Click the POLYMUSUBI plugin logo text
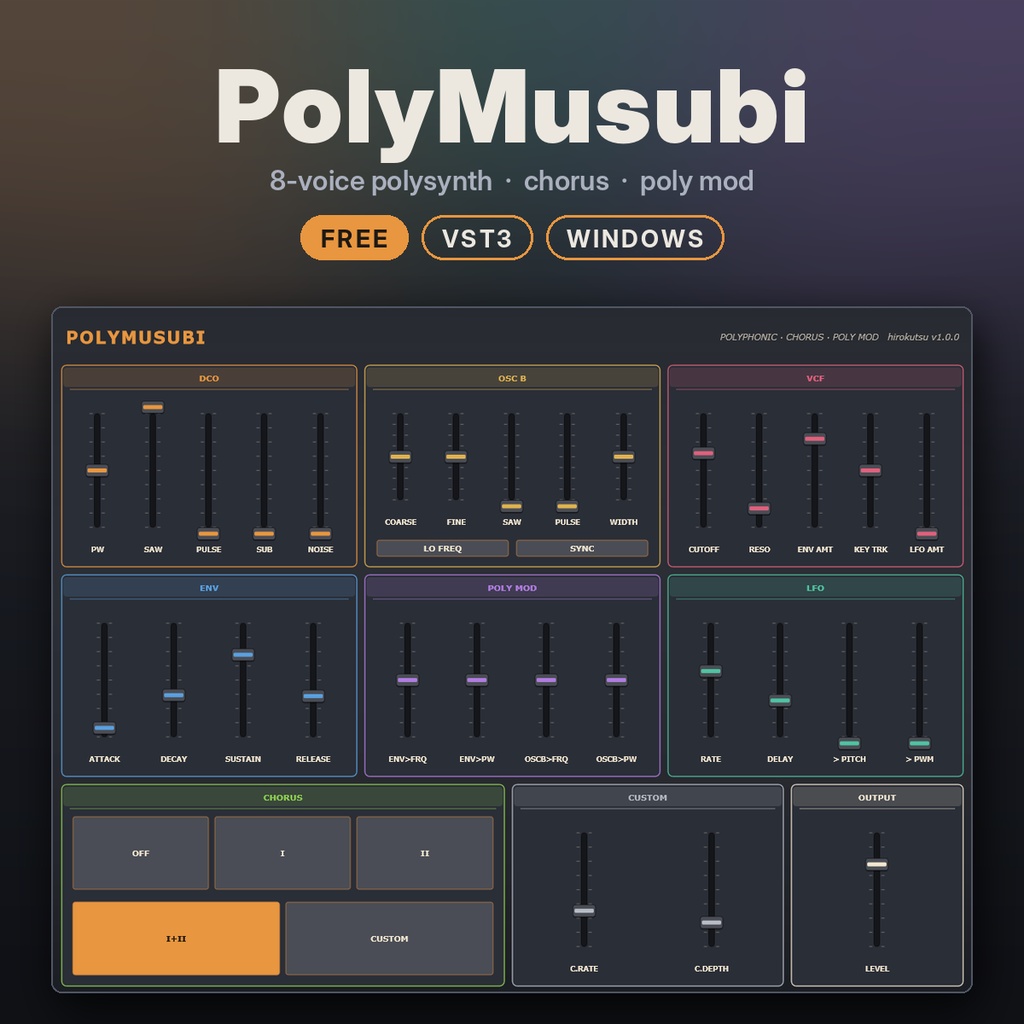This screenshot has height=1024, width=1024. click(136, 338)
